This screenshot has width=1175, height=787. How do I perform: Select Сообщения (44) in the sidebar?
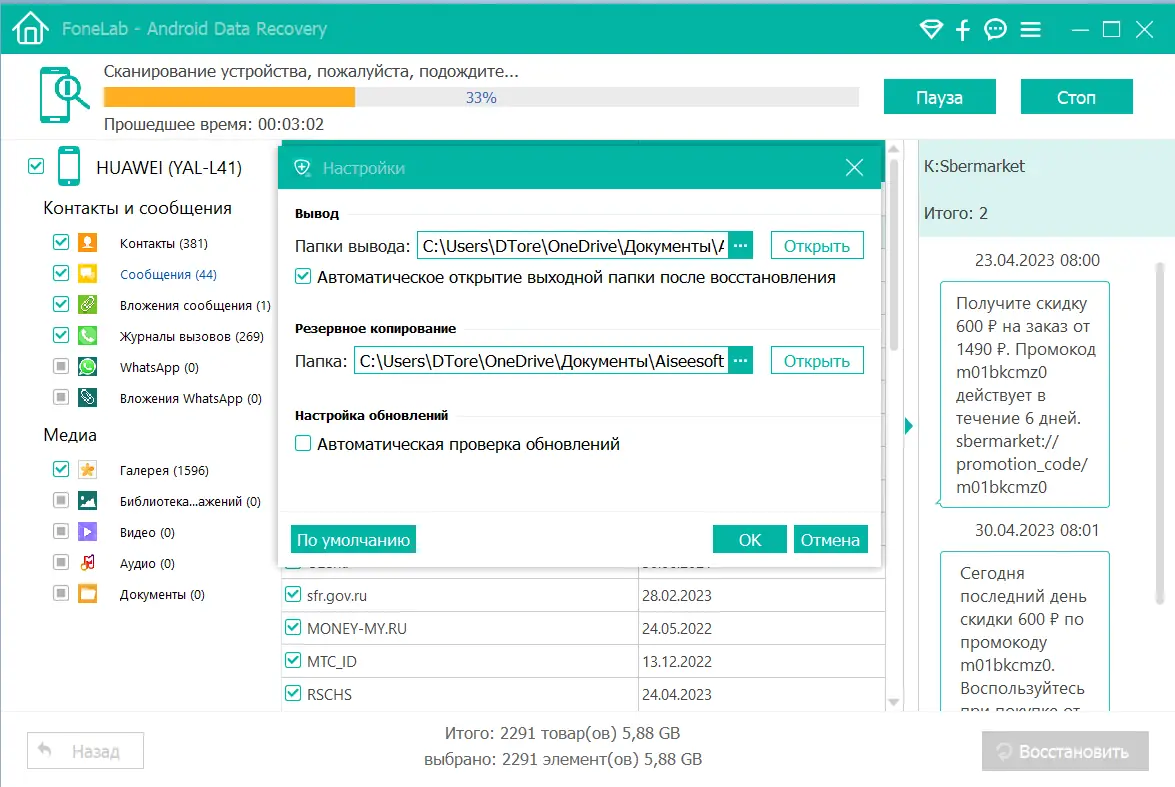(168, 274)
